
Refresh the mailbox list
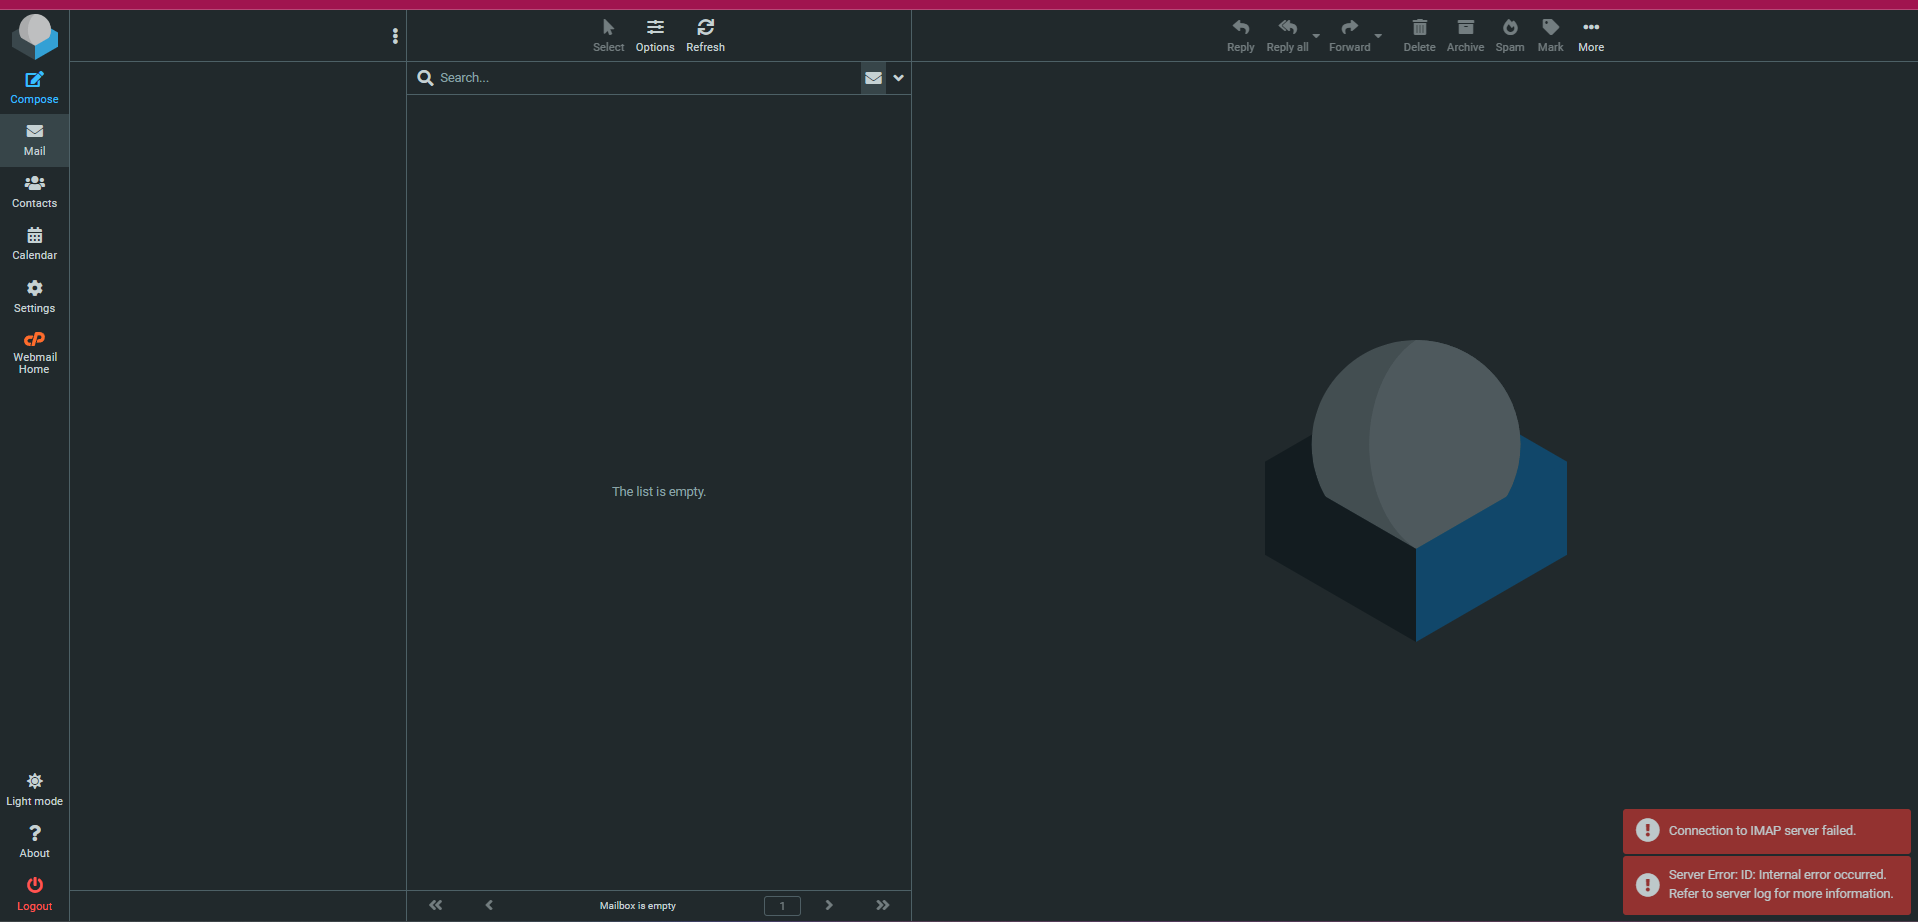tap(705, 34)
